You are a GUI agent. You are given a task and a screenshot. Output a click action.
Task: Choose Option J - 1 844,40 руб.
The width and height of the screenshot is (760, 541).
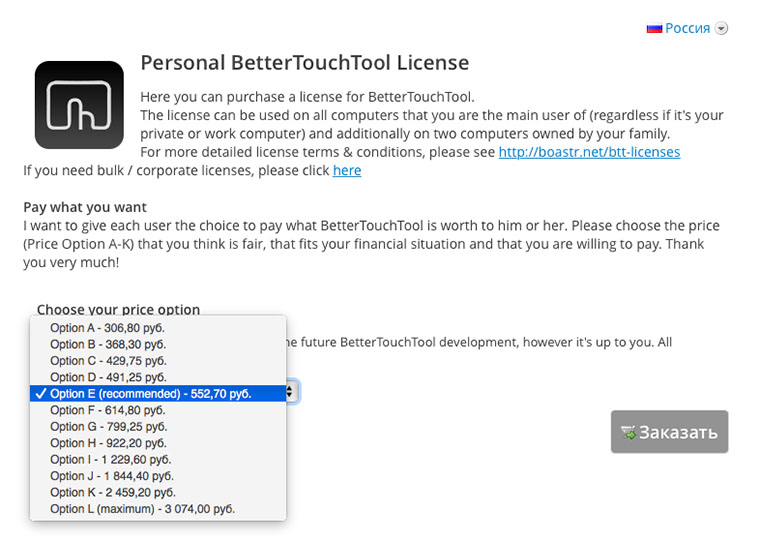pyautogui.click(x=112, y=476)
